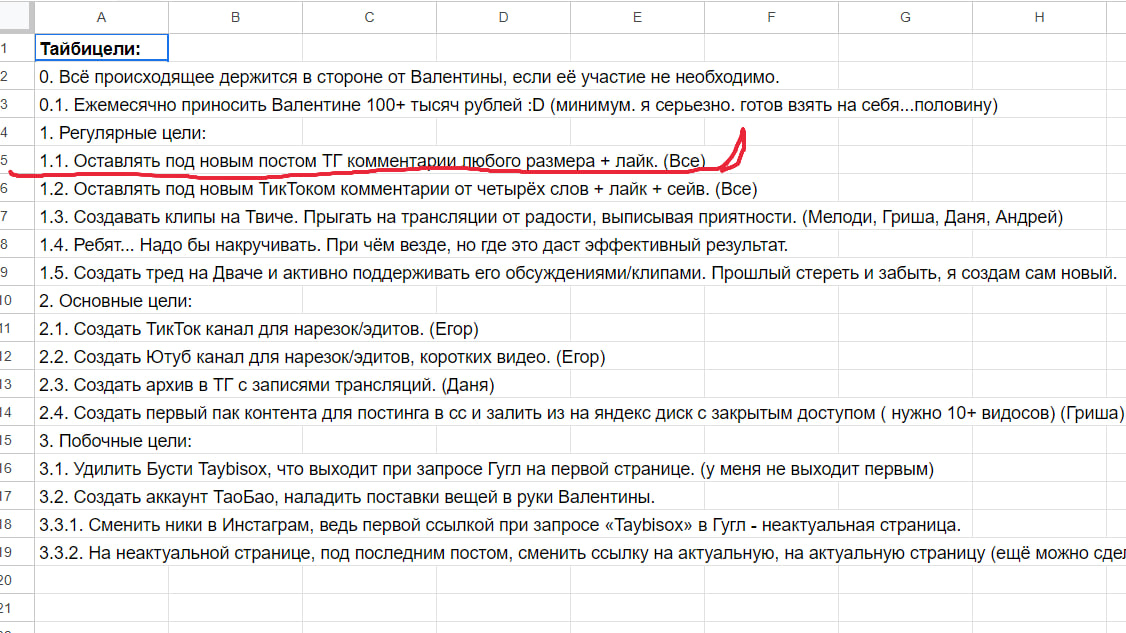Click the select-all corner box
The height and width of the screenshot is (633, 1126).
pos(16,16)
